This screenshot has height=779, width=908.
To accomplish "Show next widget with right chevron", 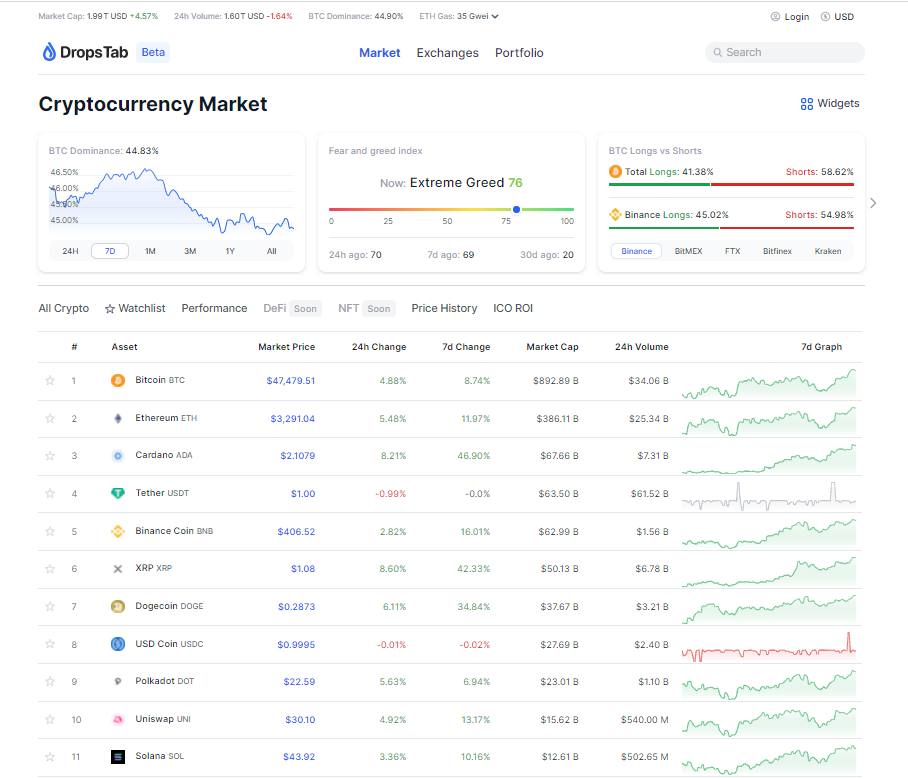I will click(x=873, y=203).
